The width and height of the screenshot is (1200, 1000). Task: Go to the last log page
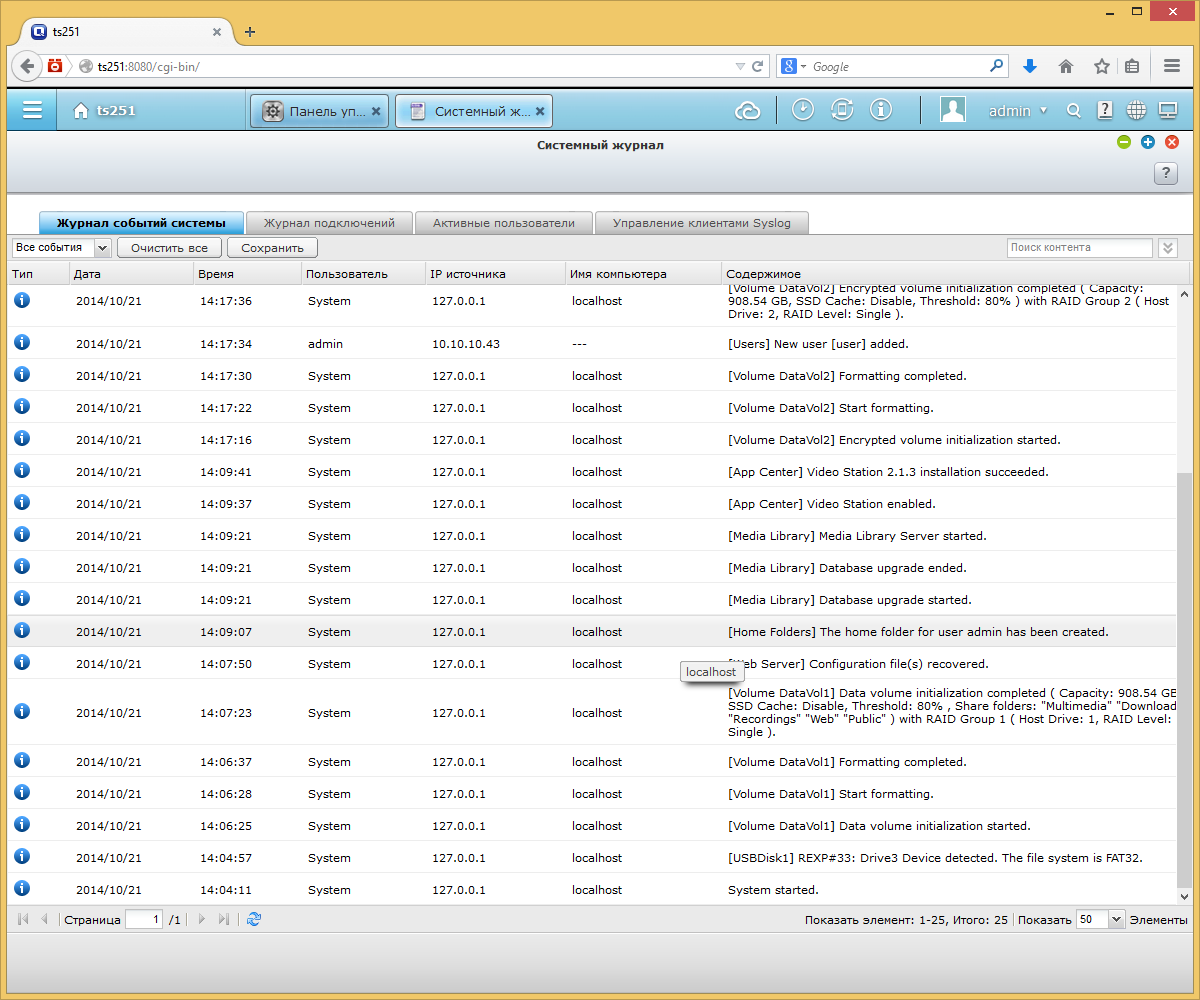point(224,919)
